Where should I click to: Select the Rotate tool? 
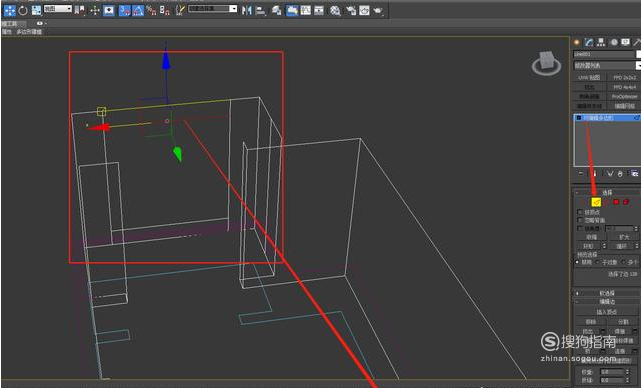click(x=23, y=10)
